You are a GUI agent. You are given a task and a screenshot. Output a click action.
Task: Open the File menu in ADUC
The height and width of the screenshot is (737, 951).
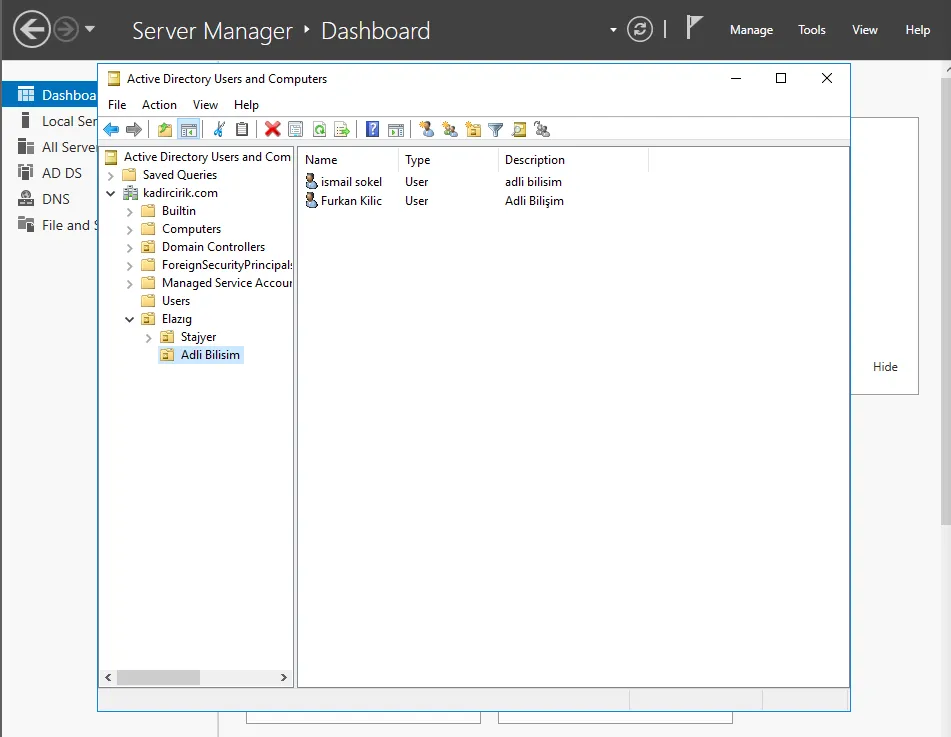click(117, 104)
